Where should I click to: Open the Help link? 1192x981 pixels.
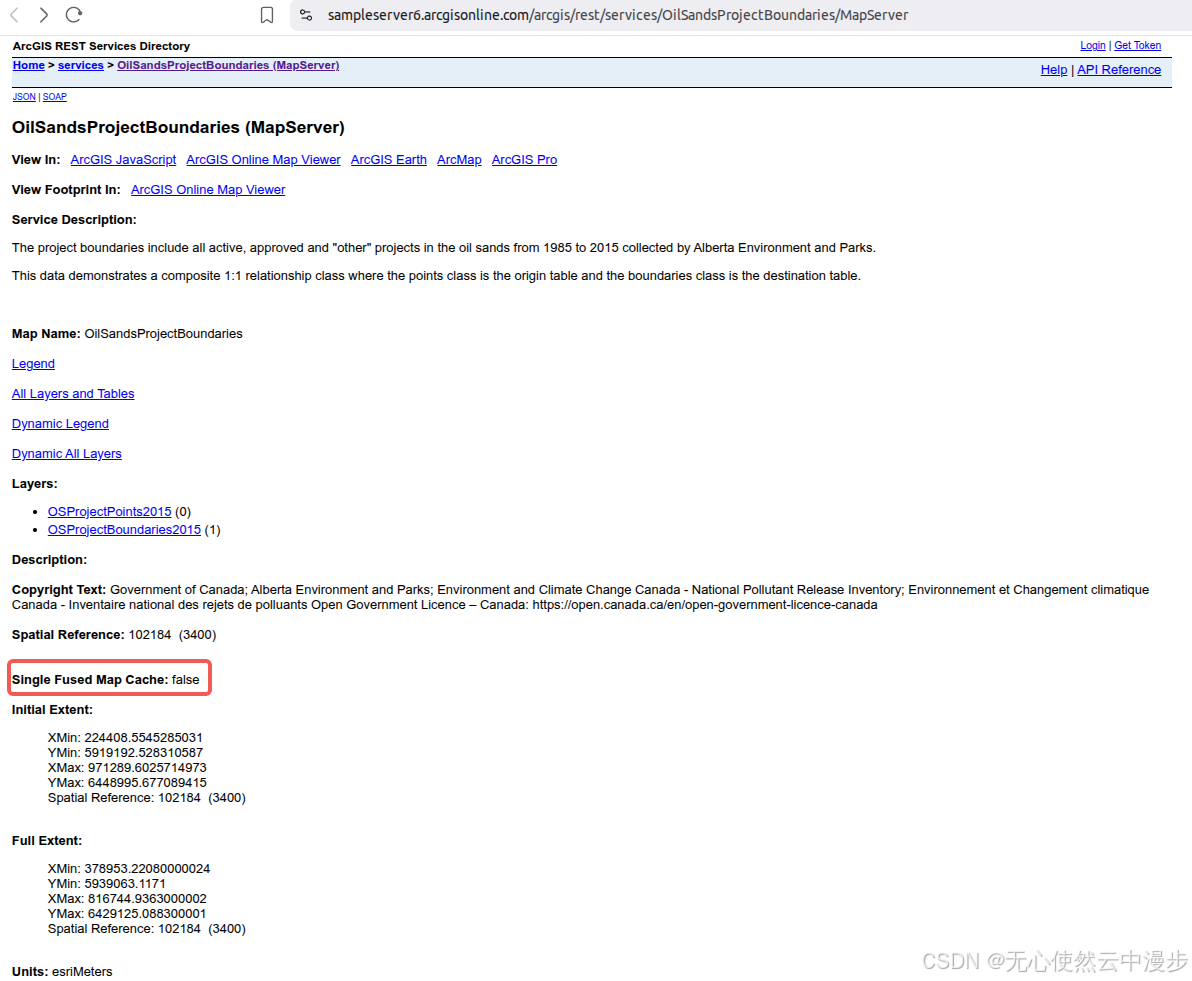pos(1054,70)
